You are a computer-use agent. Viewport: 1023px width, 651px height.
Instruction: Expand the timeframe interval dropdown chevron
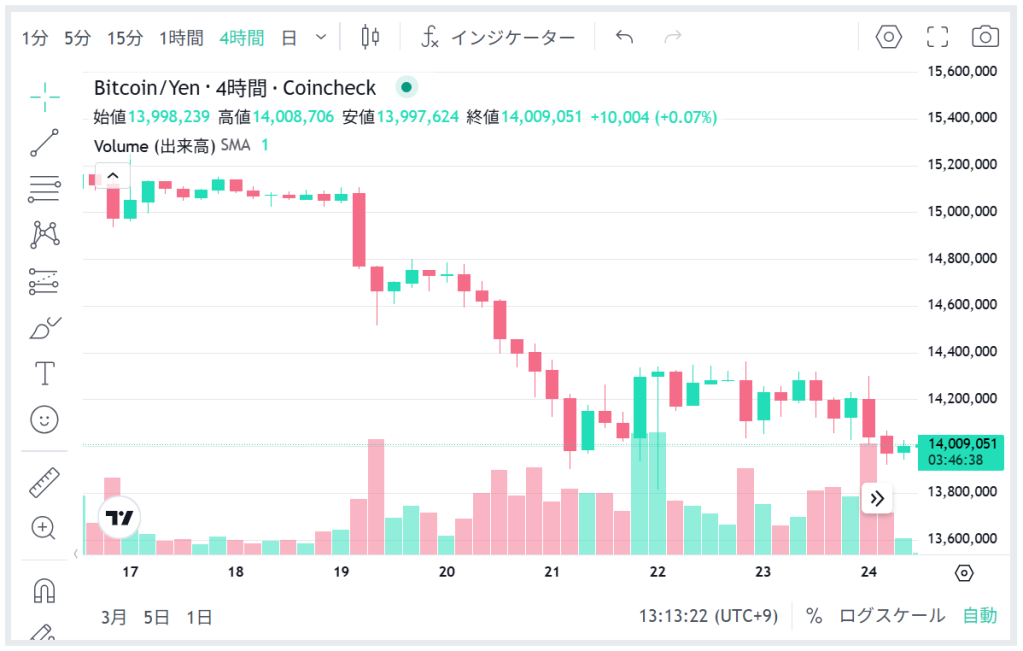[x=321, y=37]
